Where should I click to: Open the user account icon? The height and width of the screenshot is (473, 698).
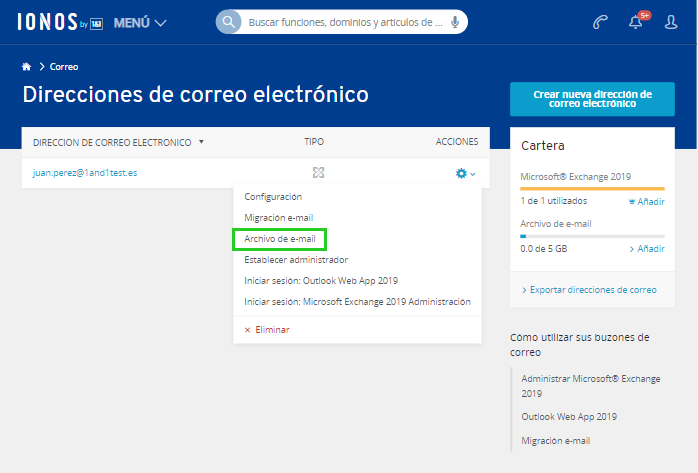pyautogui.click(x=671, y=22)
